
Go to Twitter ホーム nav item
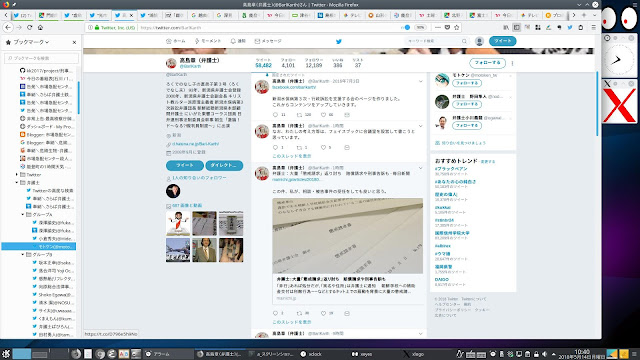176,41
